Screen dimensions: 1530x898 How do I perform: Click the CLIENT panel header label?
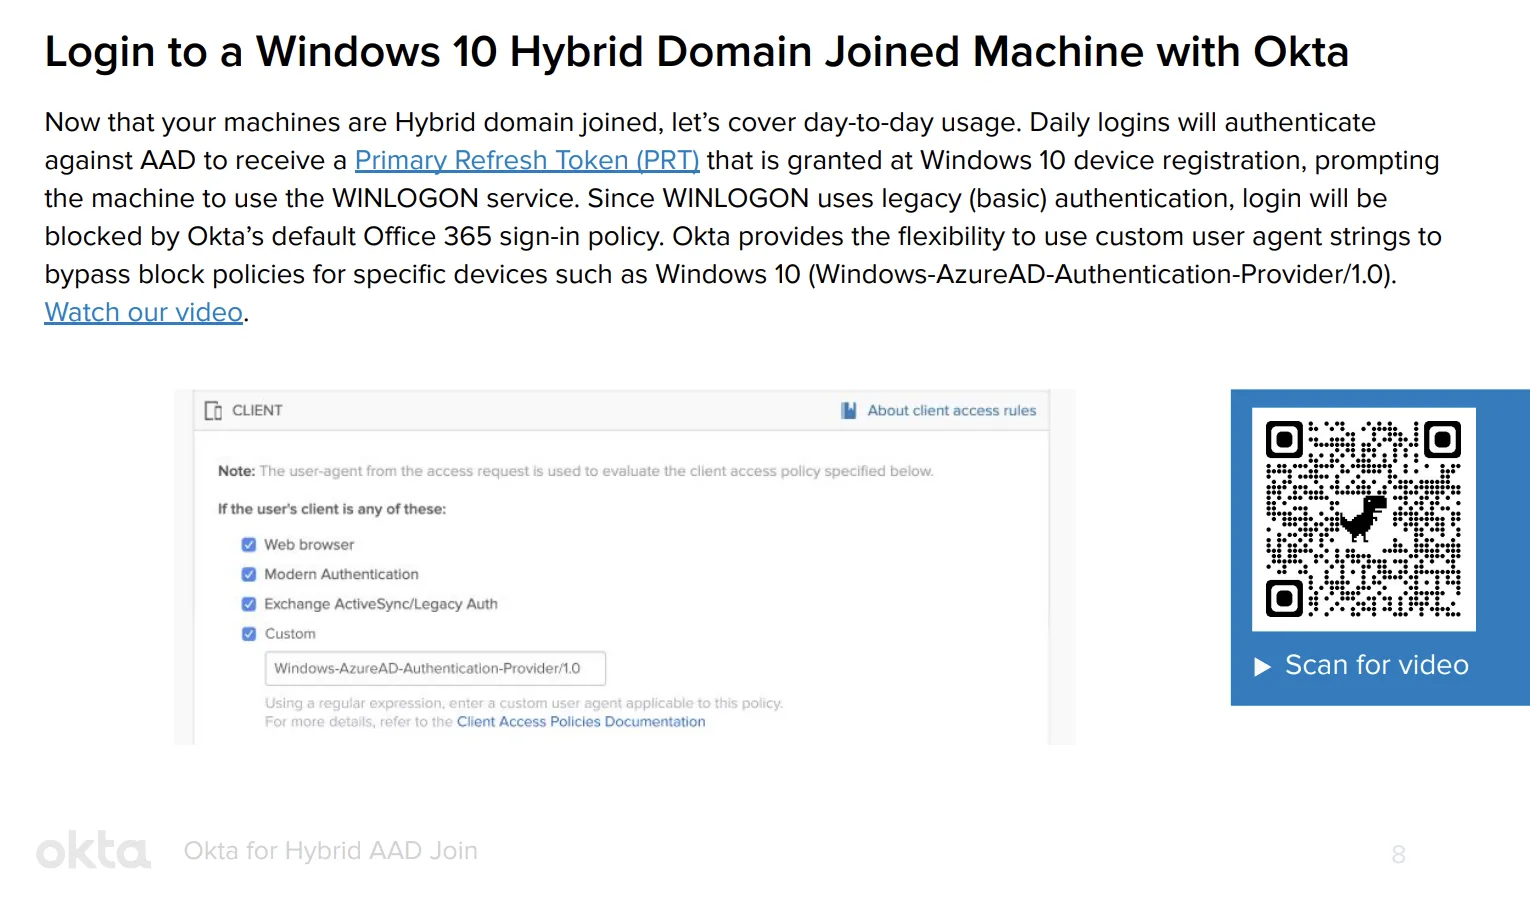257,410
